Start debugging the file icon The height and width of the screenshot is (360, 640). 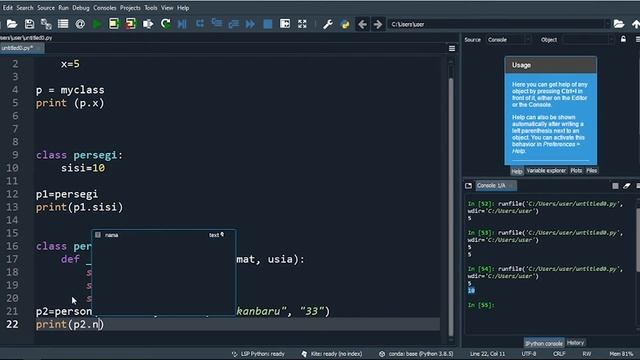coord(182,24)
